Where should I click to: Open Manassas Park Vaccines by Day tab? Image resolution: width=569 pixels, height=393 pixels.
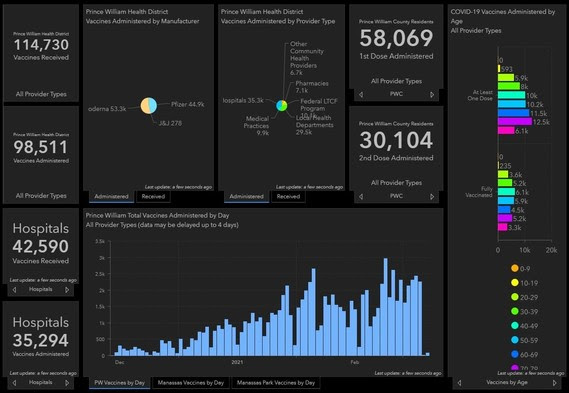(276, 382)
